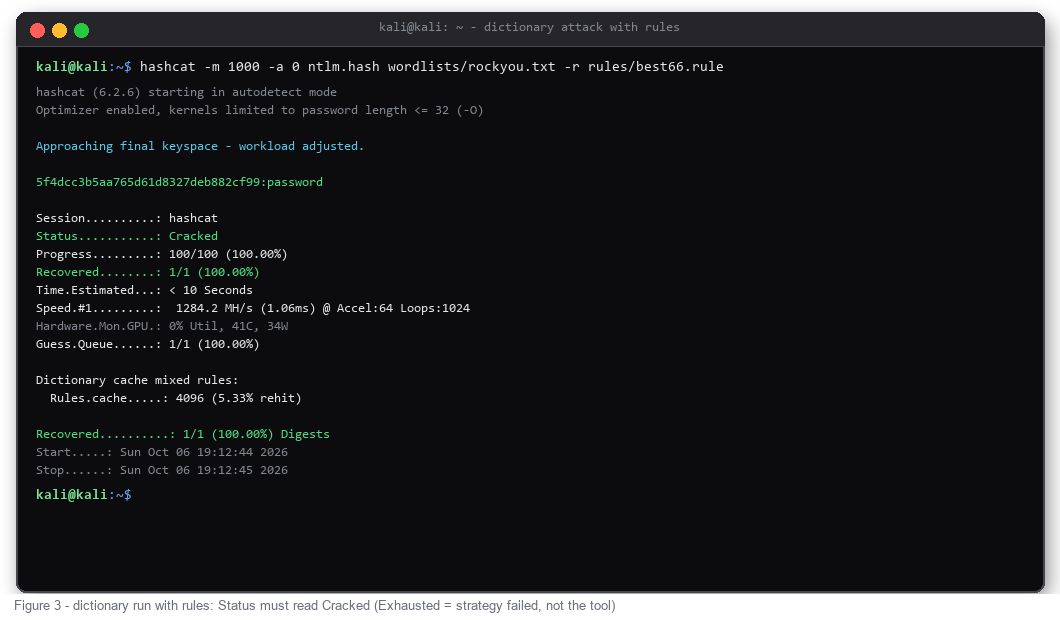Screen dimensions: 1060x620
Task: Select 'Approaching final keyspace' message
Action: pyautogui.click(x=200, y=146)
